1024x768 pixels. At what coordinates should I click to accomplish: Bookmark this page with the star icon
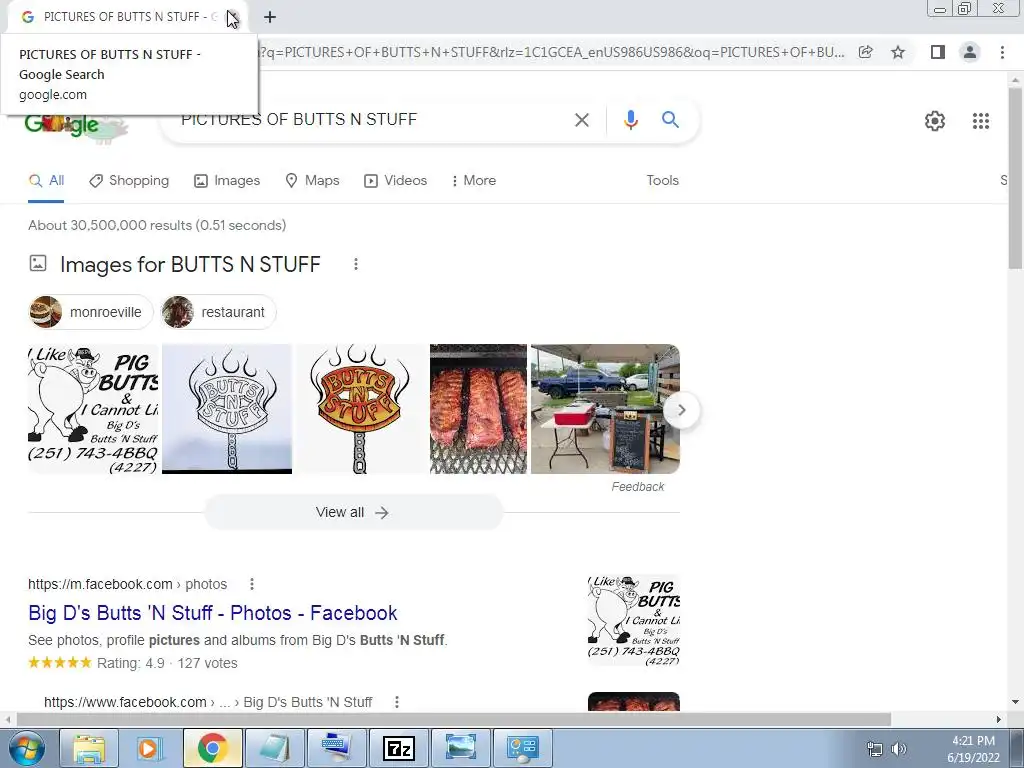[898, 52]
